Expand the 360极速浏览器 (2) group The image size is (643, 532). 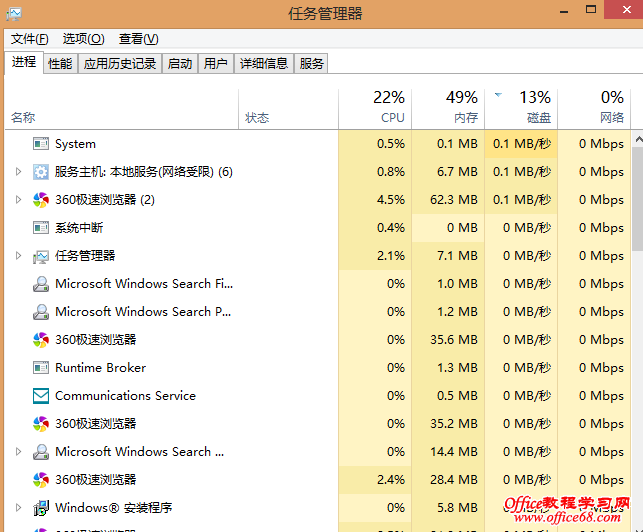pos(18,200)
